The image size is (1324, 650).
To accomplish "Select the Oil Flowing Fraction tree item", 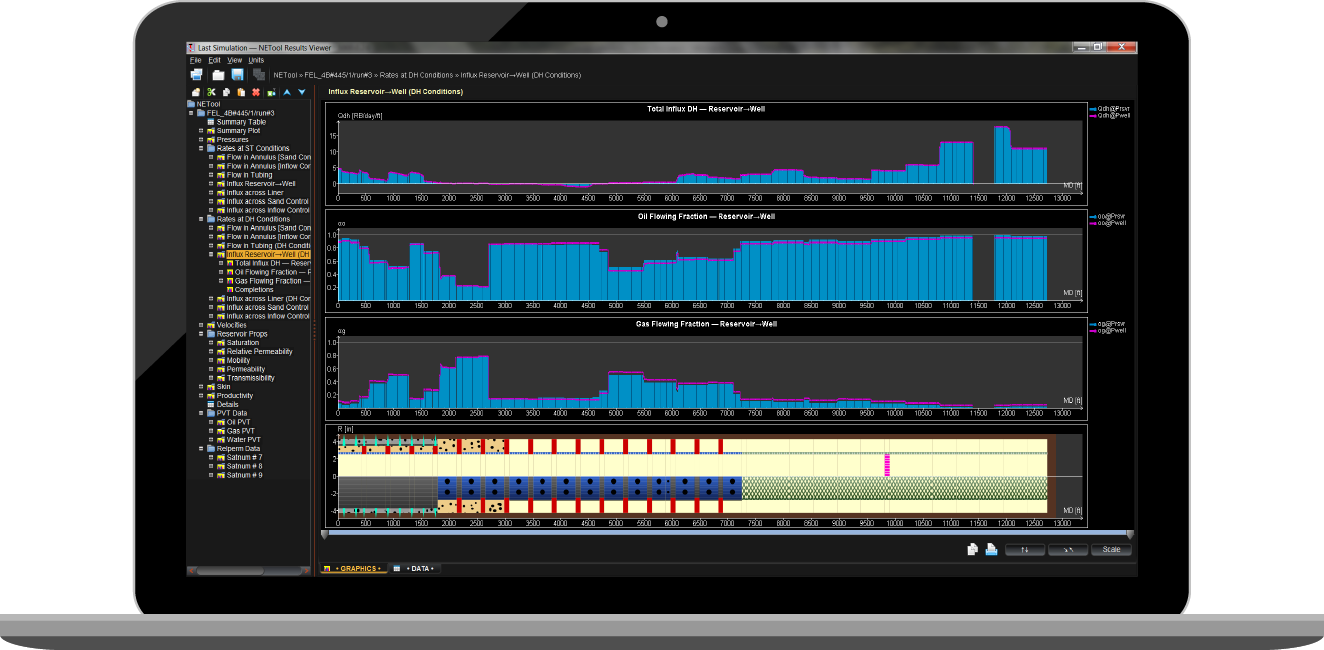I will [273, 272].
